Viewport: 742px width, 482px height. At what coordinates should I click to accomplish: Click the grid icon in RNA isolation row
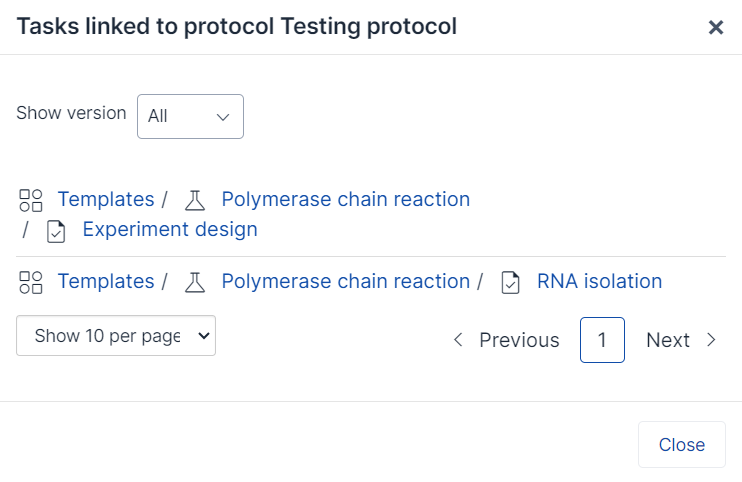[x=31, y=282]
